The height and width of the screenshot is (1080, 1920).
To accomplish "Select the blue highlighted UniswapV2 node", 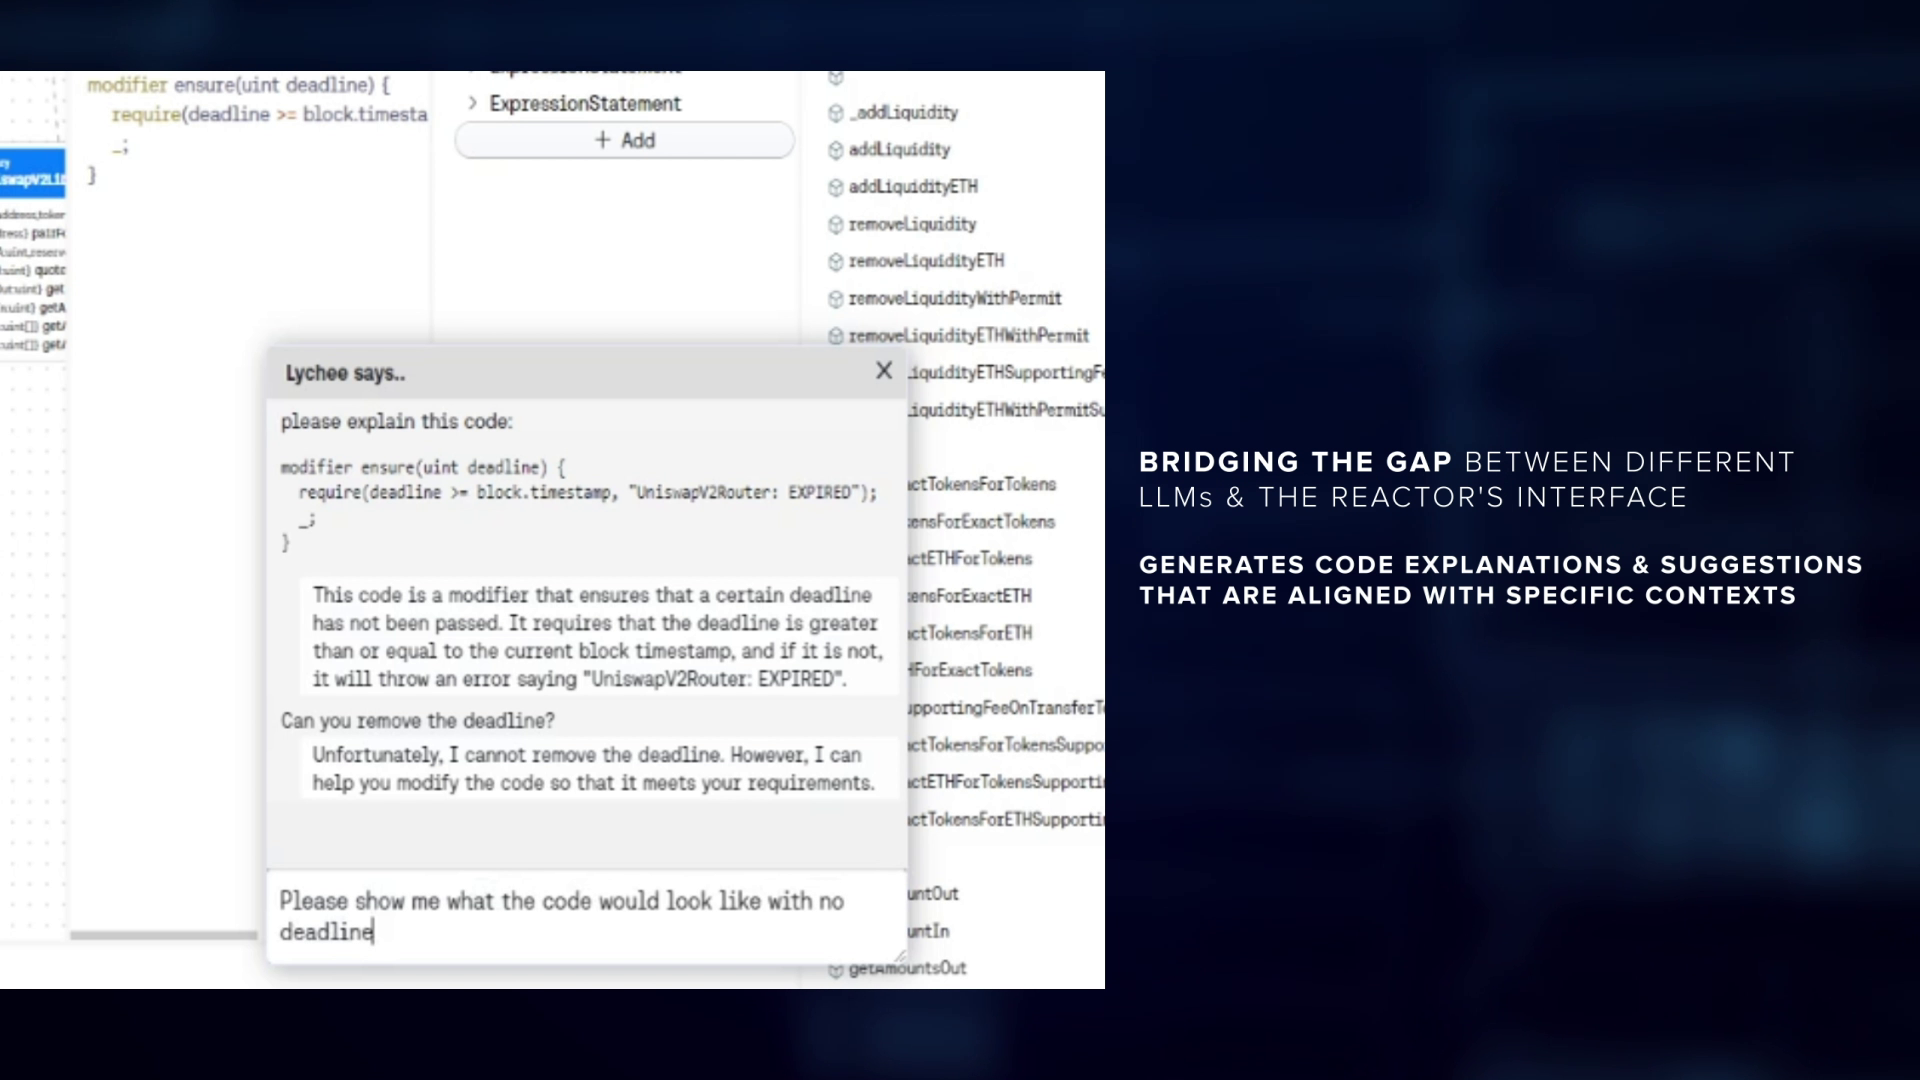I will coord(33,172).
